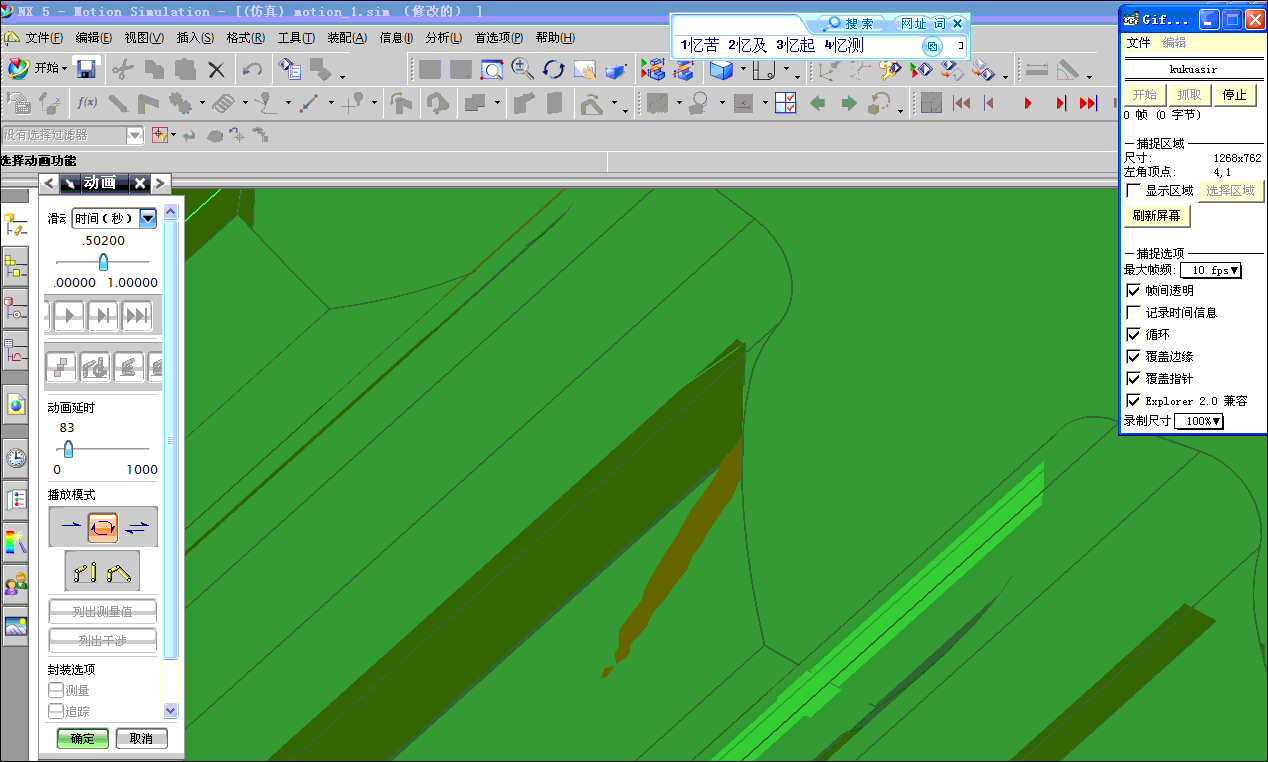Click the last-frame button in animation panel
Image resolution: width=1268 pixels, height=762 pixels.
pos(137,316)
